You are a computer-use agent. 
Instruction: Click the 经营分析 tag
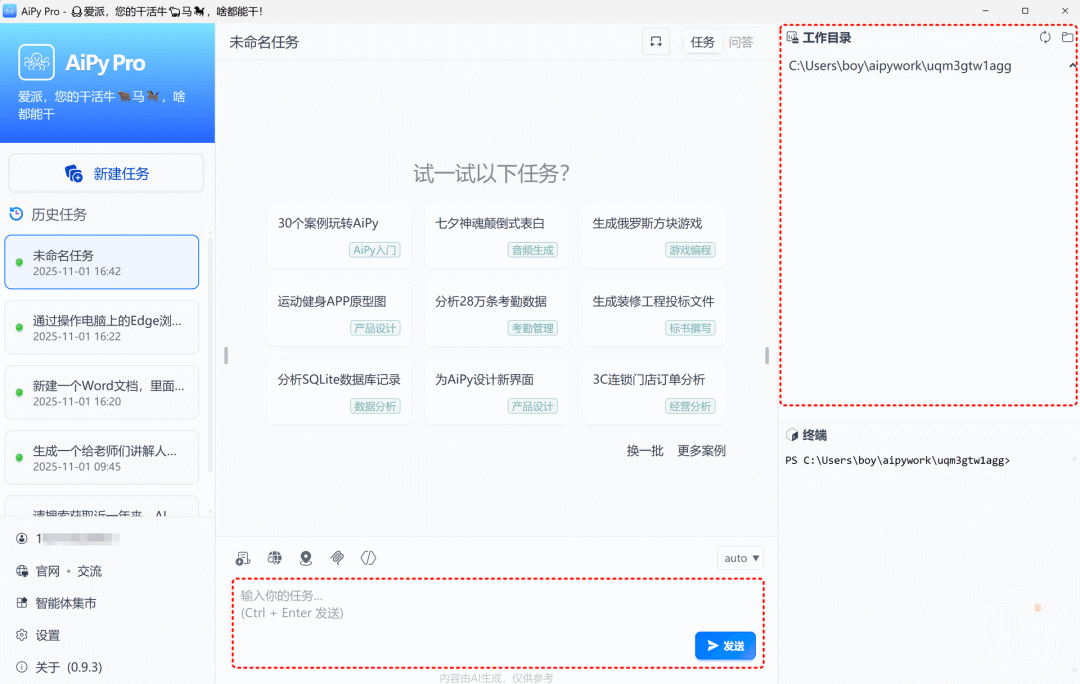[690, 406]
